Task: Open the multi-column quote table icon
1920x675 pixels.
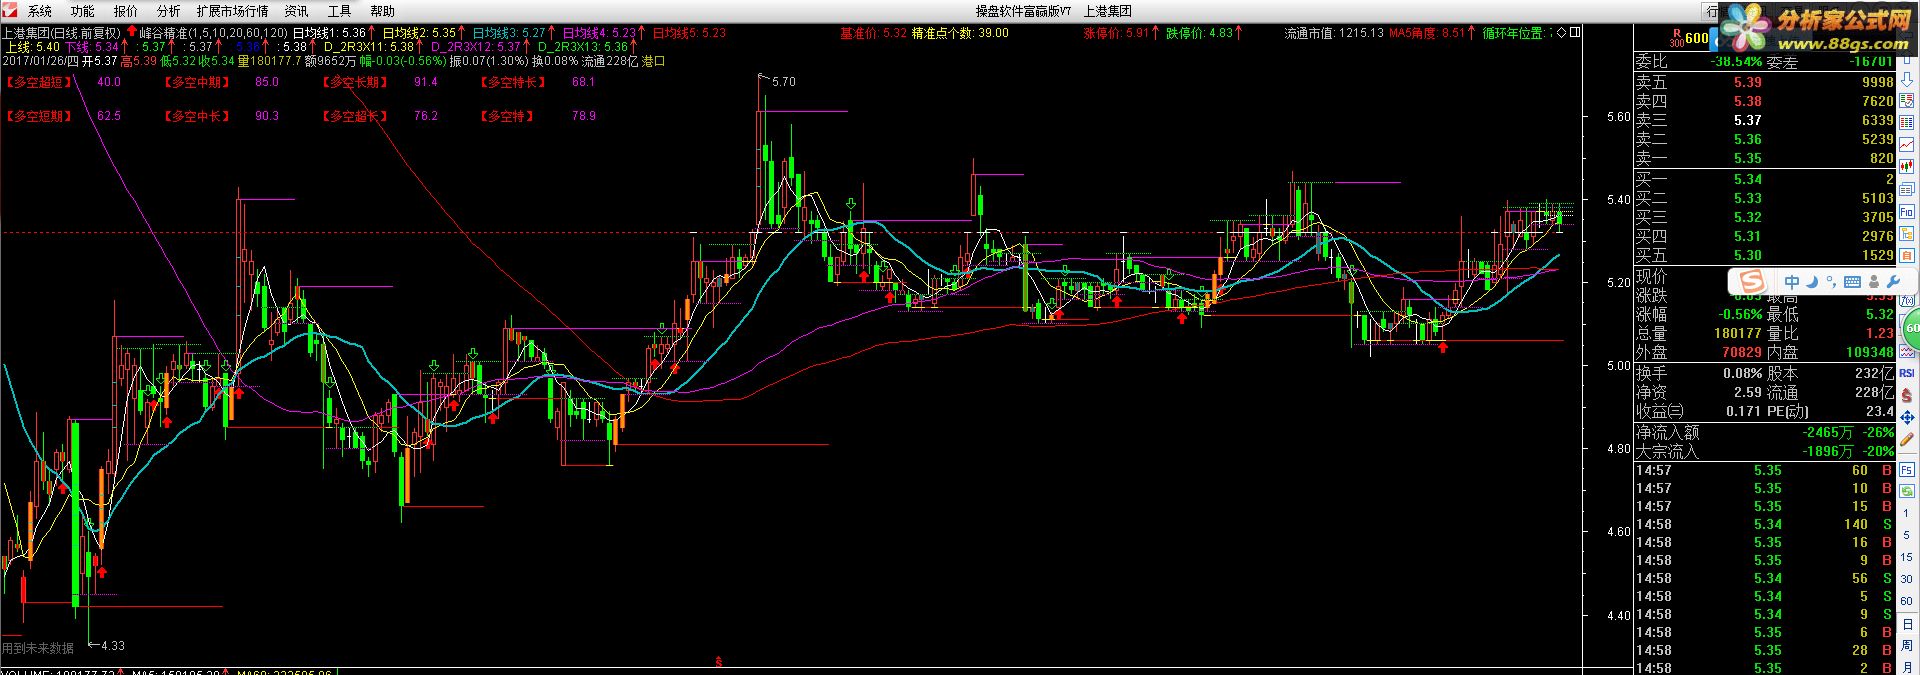Action: (1907, 122)
